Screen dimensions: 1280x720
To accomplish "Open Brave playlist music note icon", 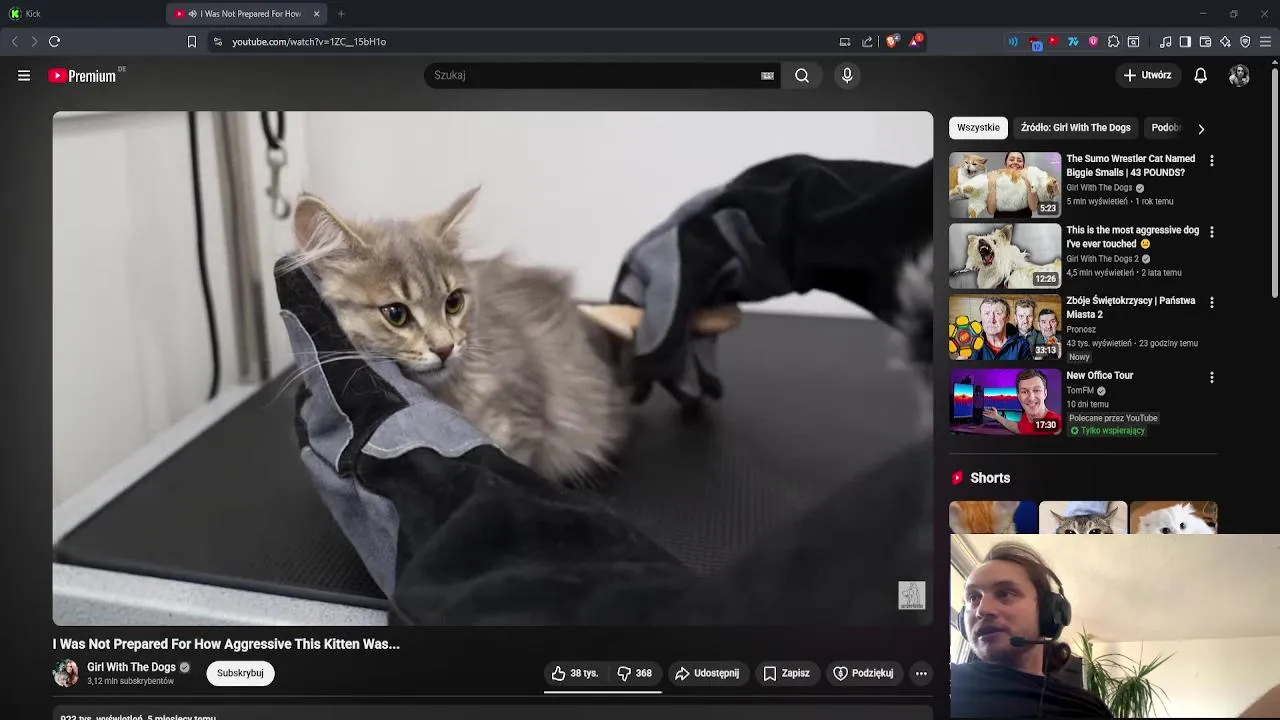I will point(1165,41).
